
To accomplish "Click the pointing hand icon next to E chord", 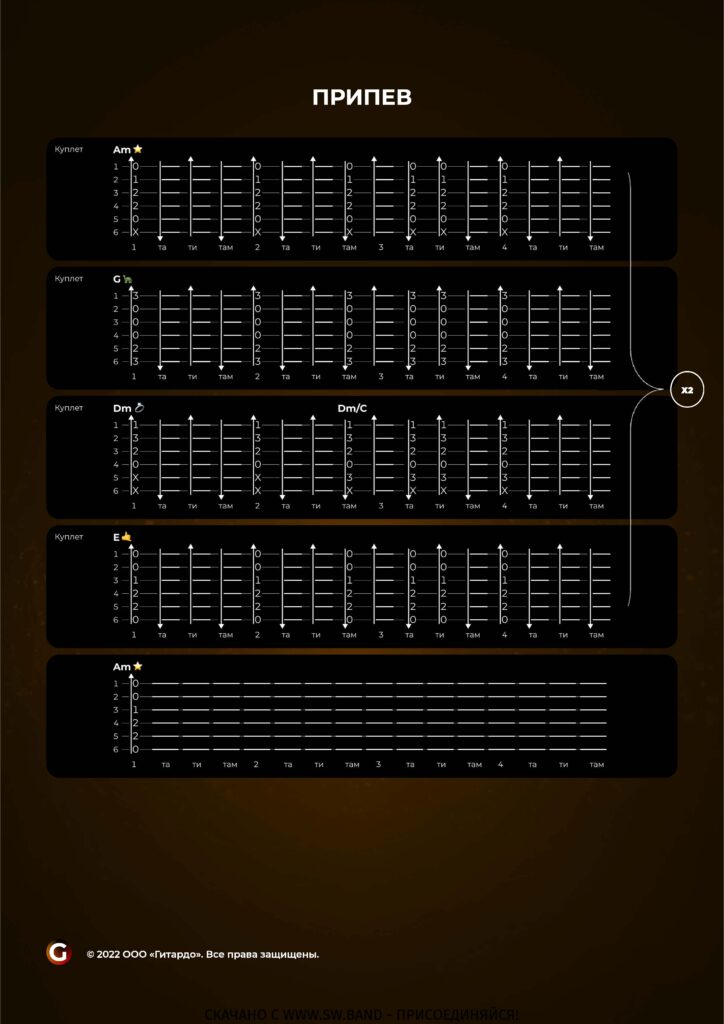I will (126, 537).
